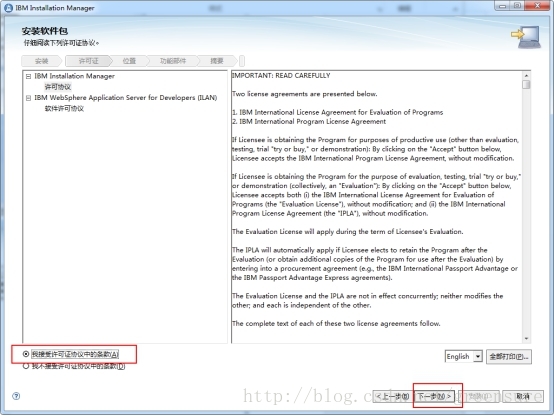
Task: Click the 安装软件包 page title
Action: coord(45,31)
